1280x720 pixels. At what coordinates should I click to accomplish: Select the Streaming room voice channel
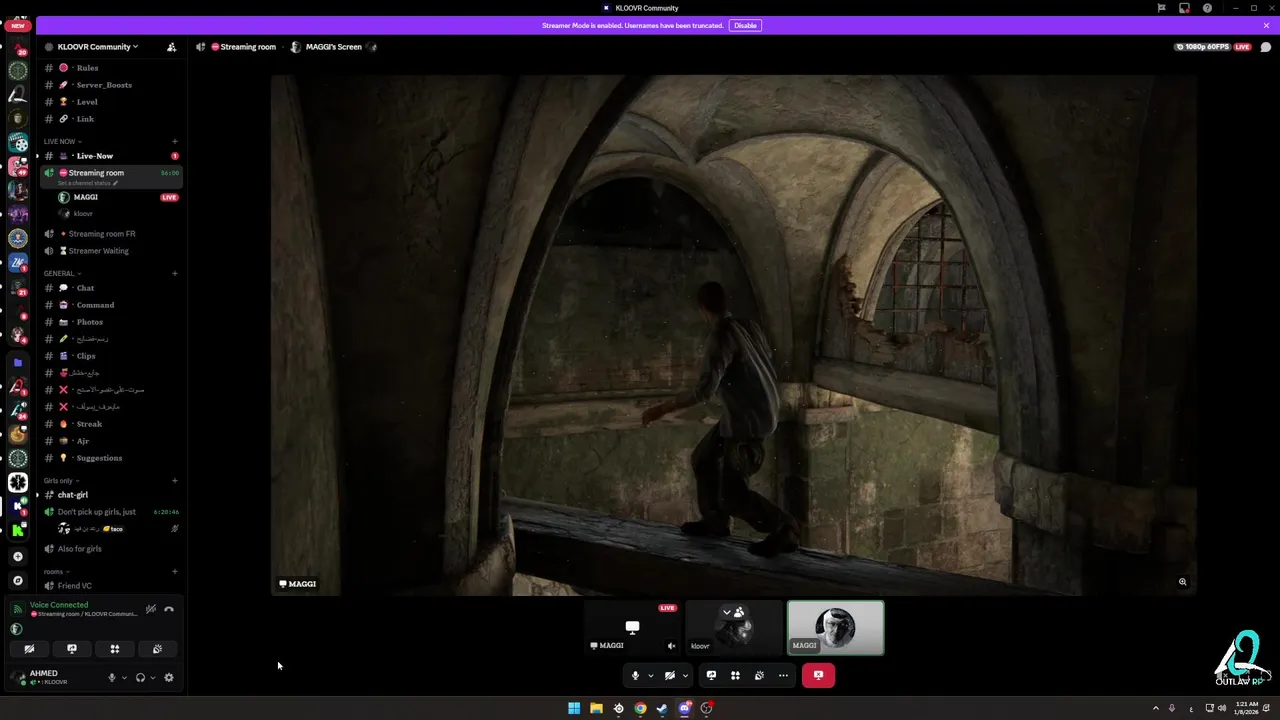pos(111,173)
